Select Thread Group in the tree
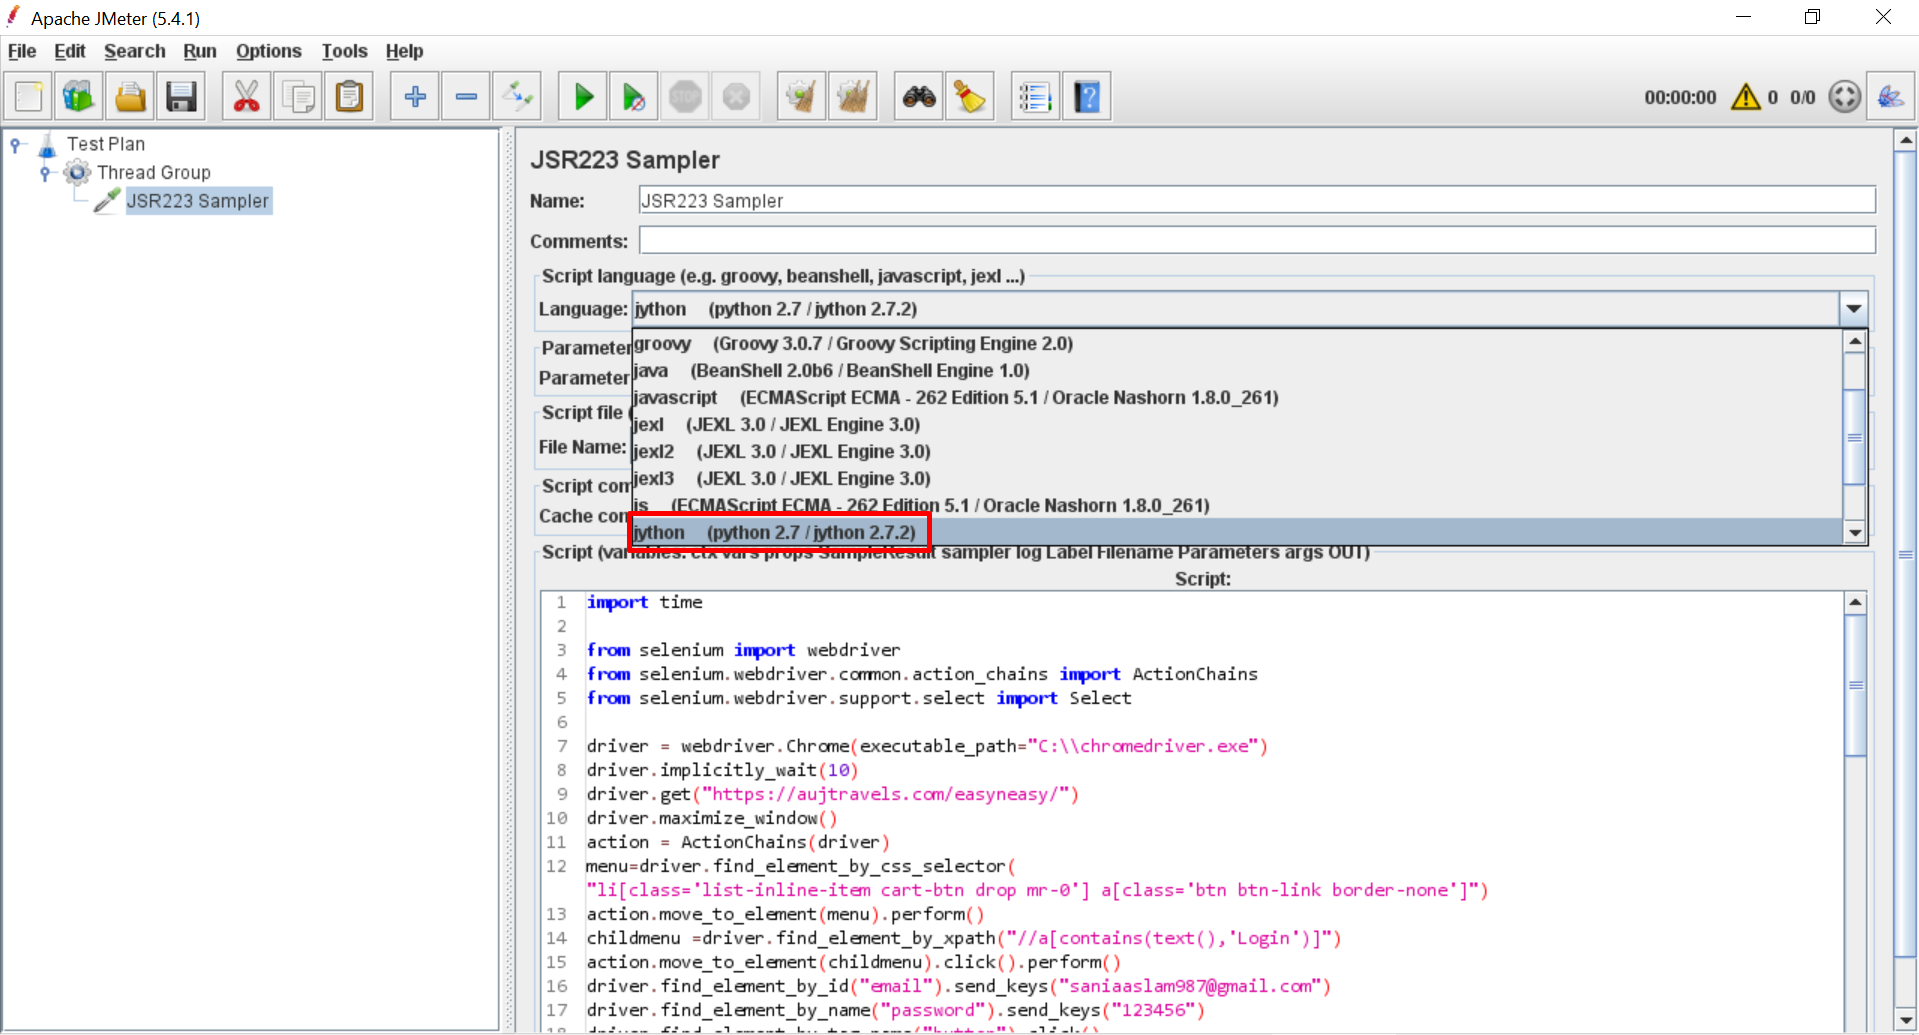This screenshot has height=1035, width=1919. pos(154,173)
